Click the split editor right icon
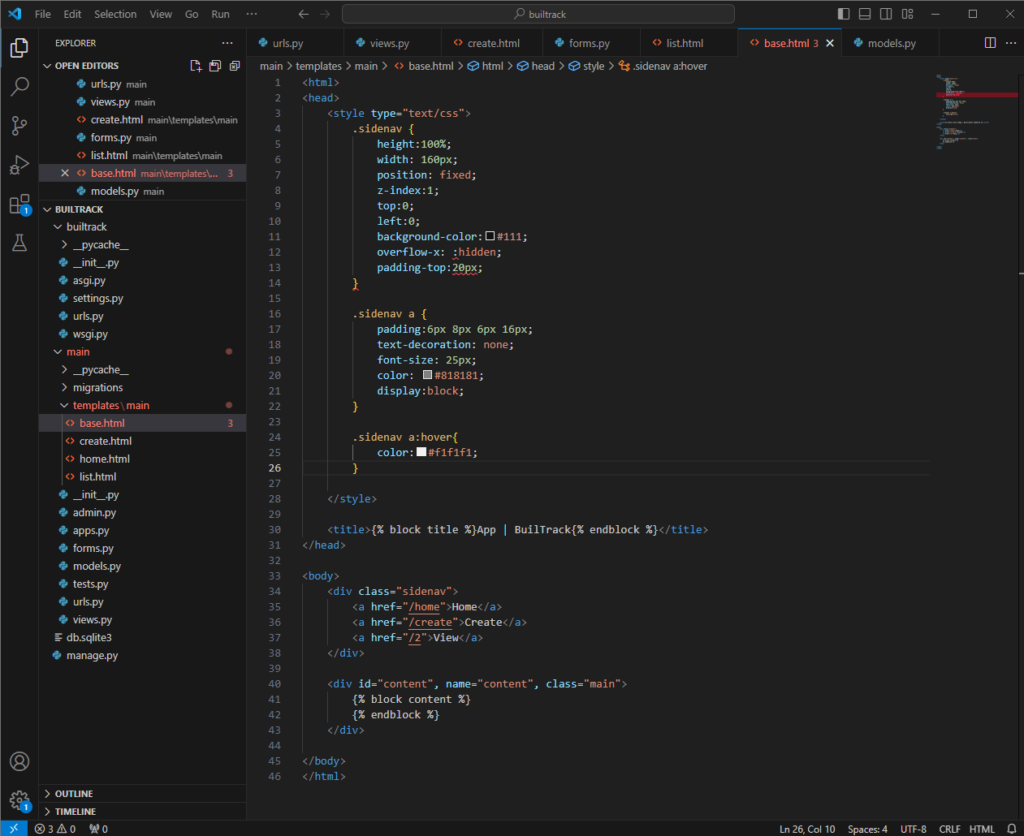 (989, 43)
